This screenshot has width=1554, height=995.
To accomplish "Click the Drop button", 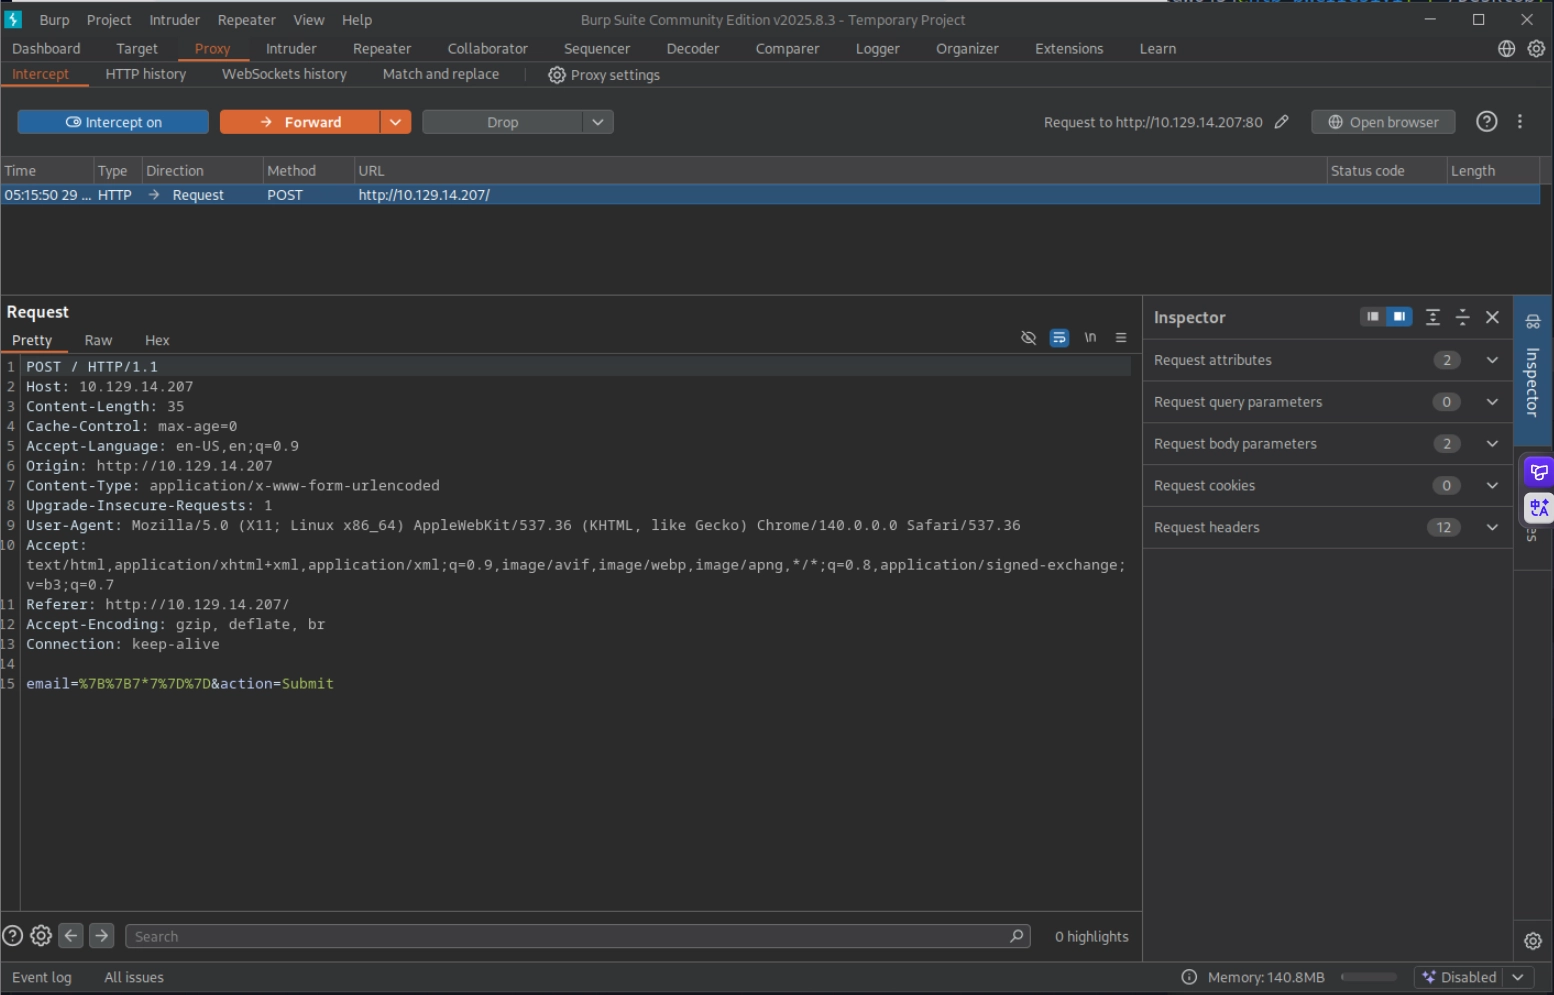I will (x=503, y=122).
